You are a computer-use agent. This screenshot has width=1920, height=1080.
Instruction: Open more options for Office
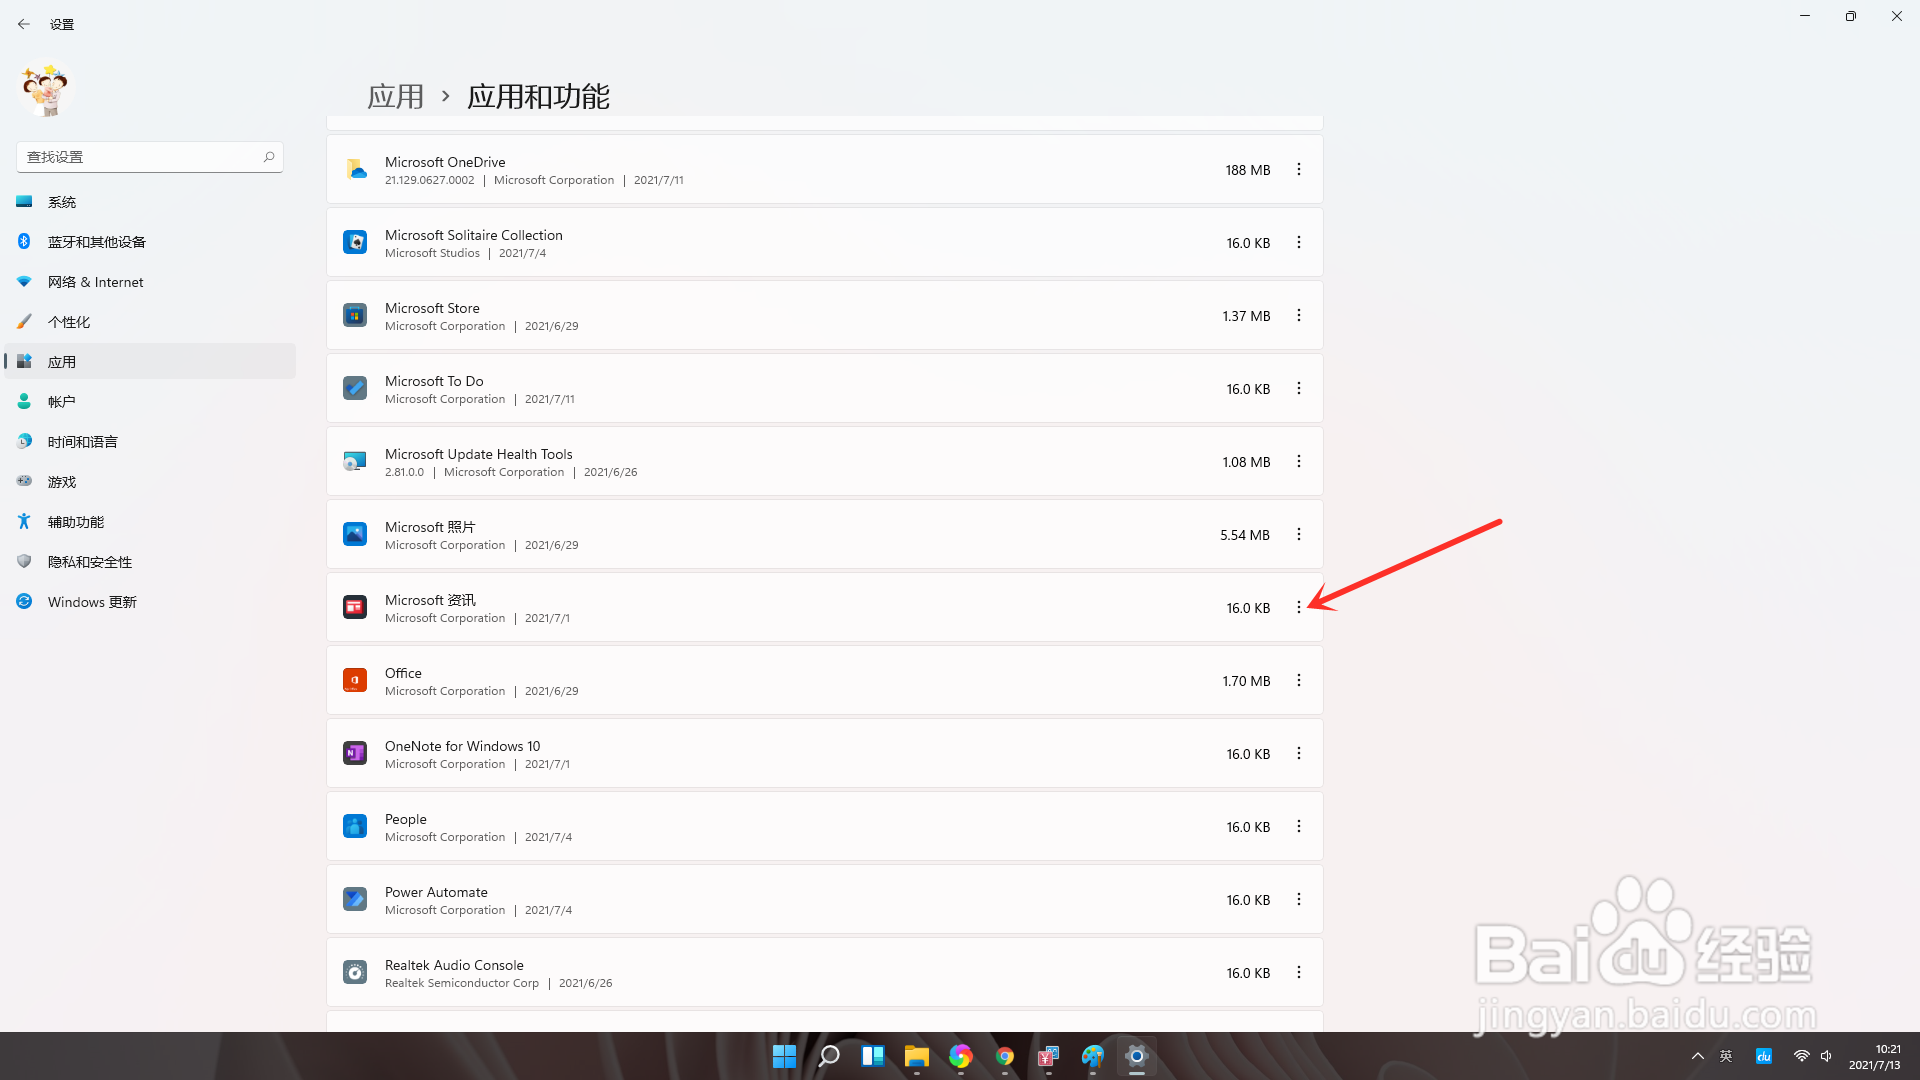pos(1299,681)
